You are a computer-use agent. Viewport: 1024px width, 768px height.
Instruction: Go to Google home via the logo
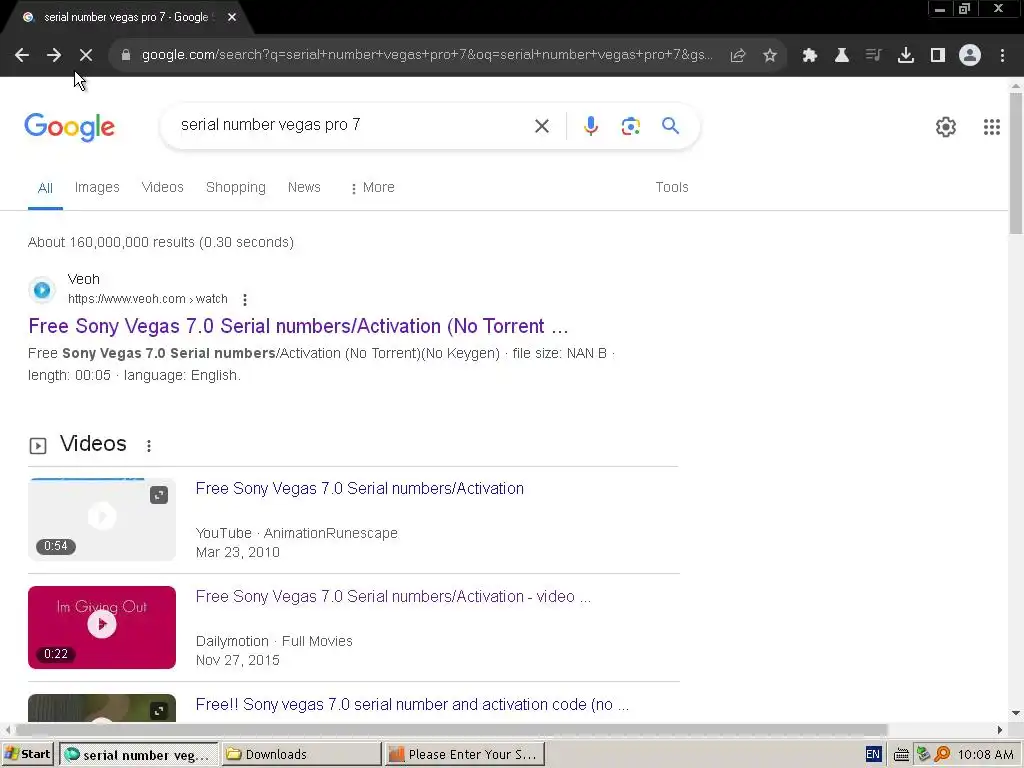69,127
